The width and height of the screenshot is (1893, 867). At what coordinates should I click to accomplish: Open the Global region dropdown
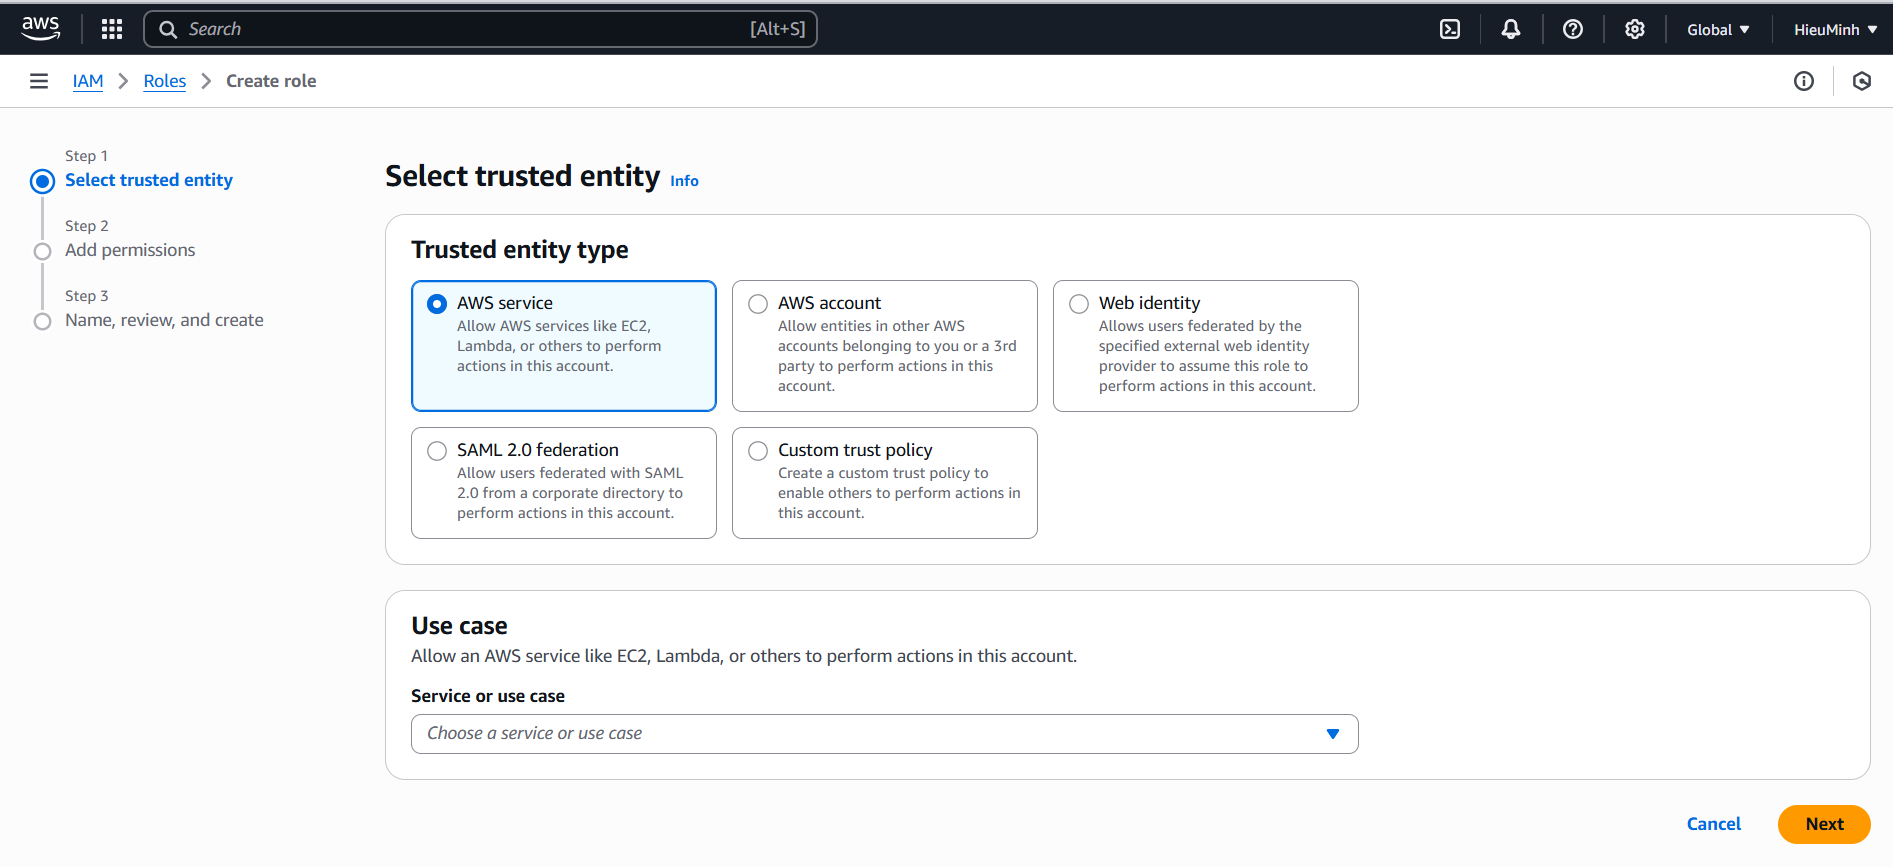(x=1718, y=29)
